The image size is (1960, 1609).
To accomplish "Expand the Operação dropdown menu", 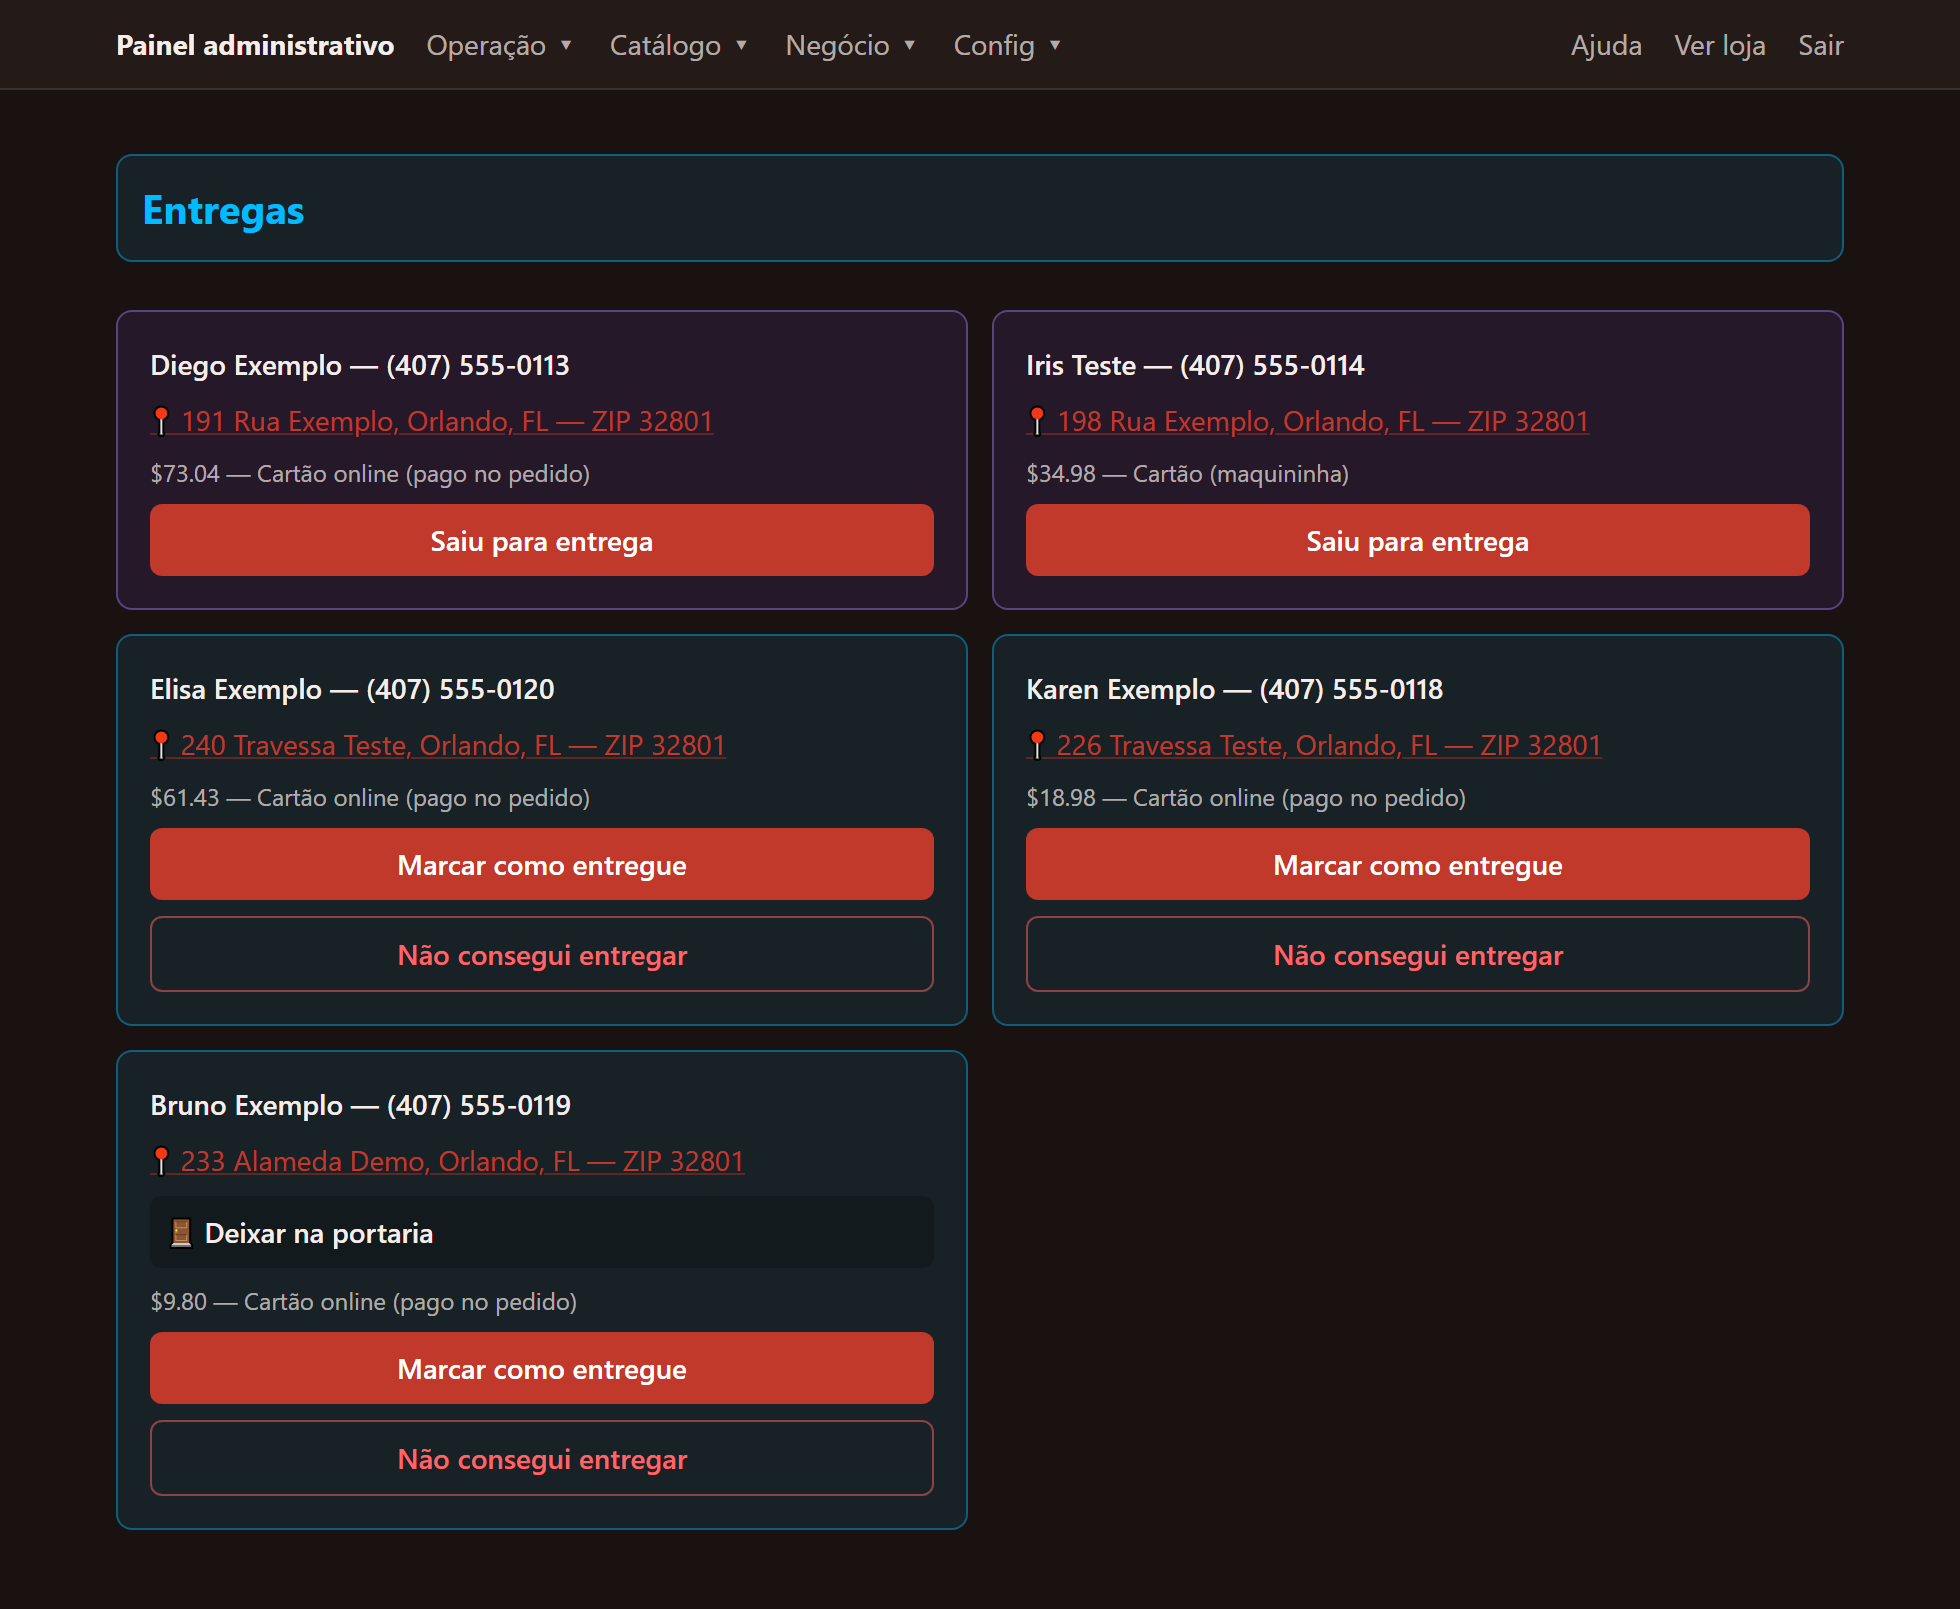I will coord(499,45).
